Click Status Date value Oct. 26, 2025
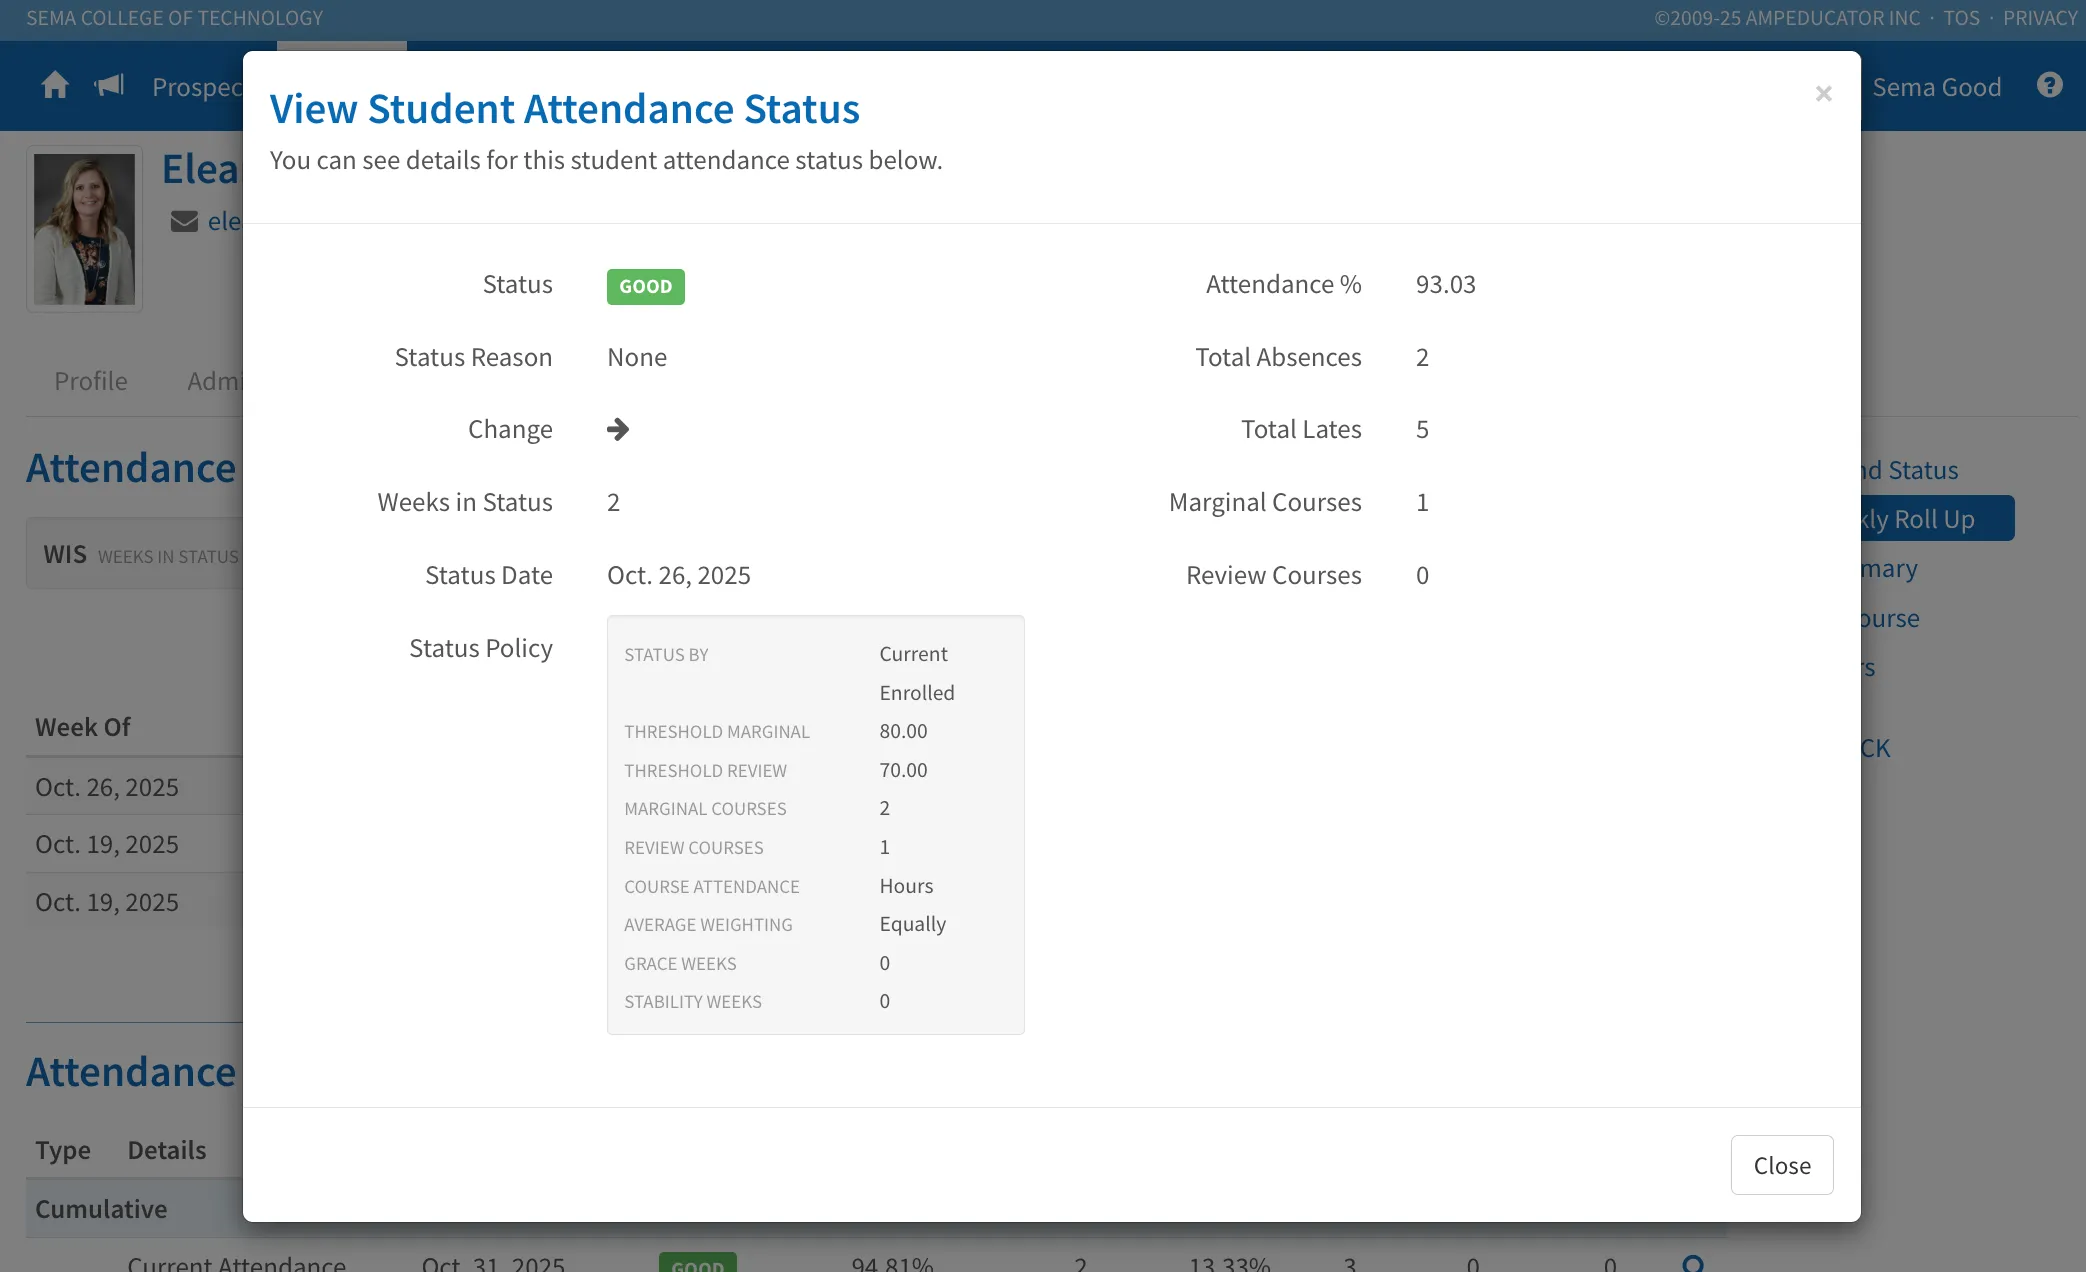This screenshot has width=2086, height=1272. click(679, 576)
